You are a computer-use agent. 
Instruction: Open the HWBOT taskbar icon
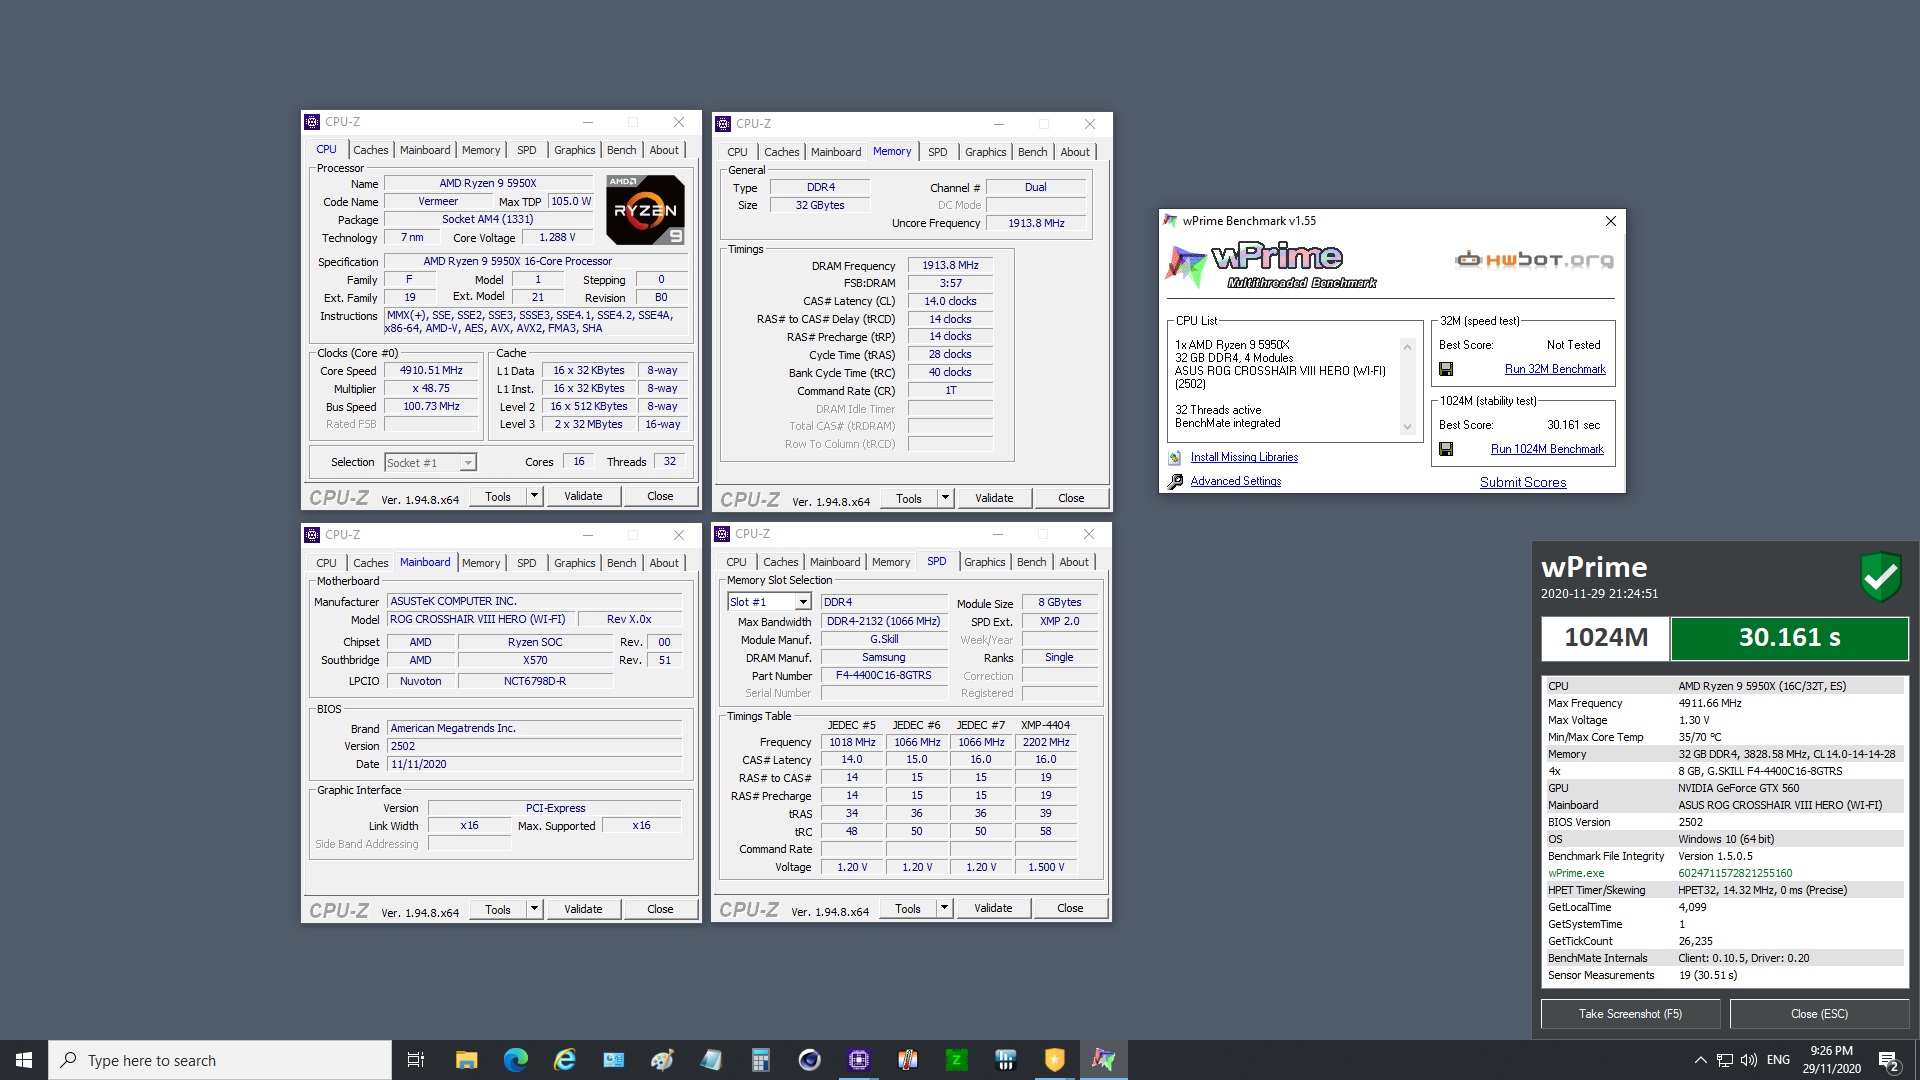click(1005, 1060)
